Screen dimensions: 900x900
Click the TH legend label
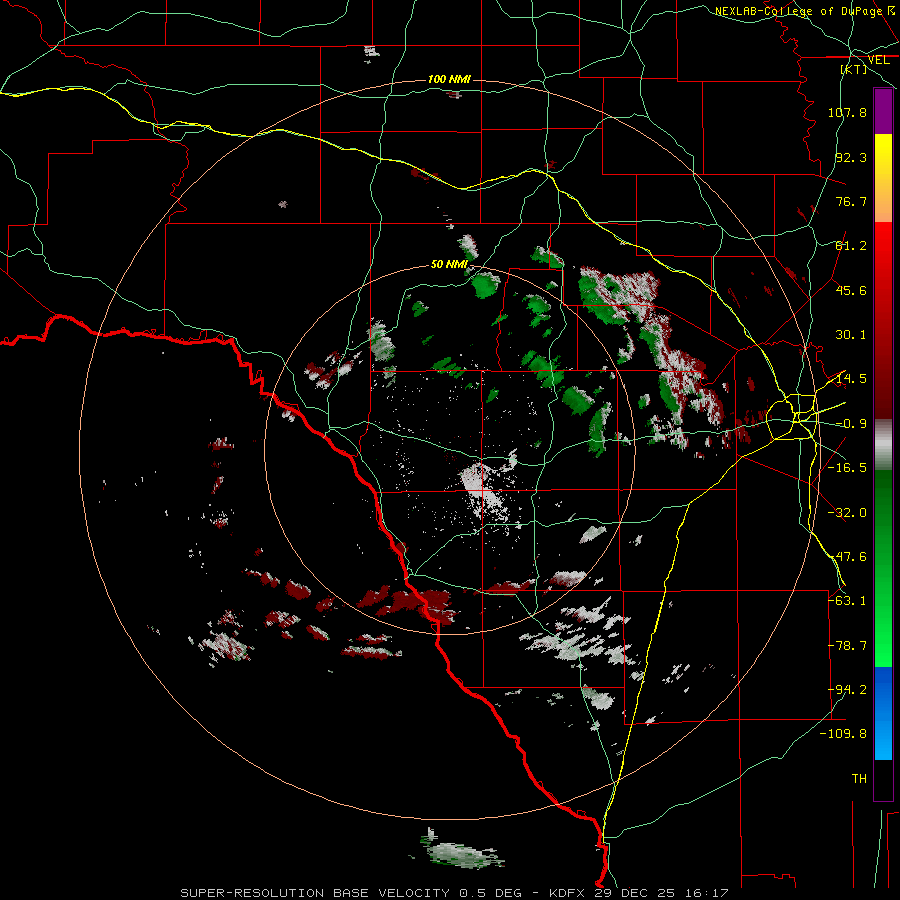[x=859, y=779]
